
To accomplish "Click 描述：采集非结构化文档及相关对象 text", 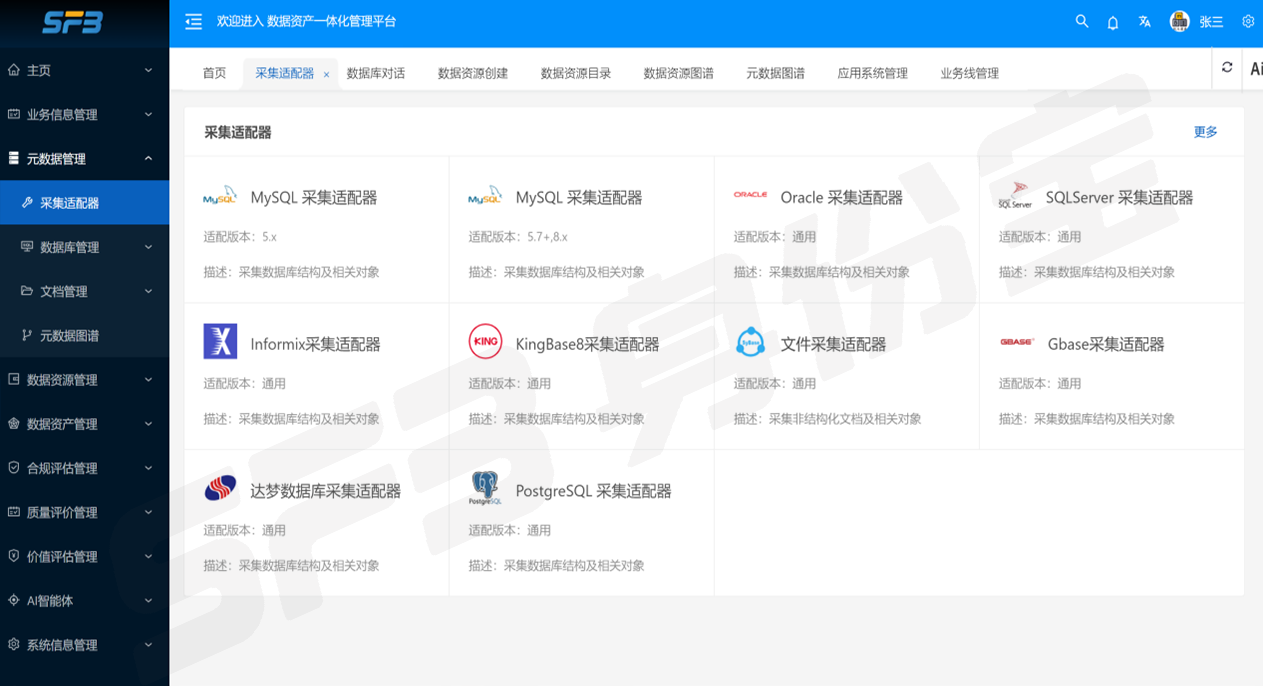I will coord(827,419).
